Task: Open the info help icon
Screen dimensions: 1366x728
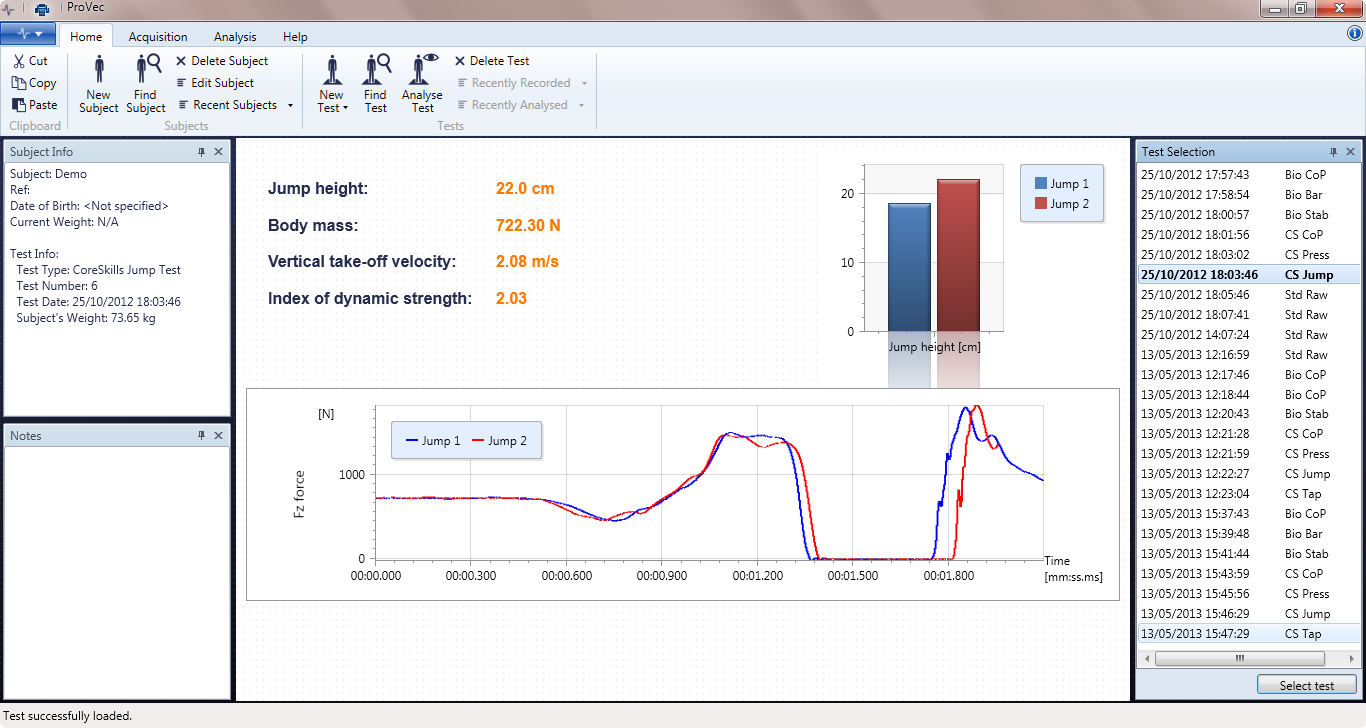Action: (1355, 34)
